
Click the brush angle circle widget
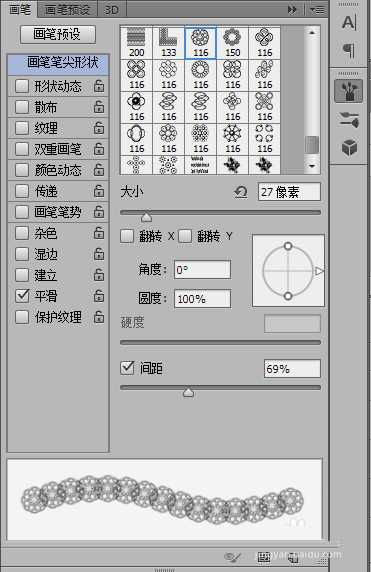[288, 271]
